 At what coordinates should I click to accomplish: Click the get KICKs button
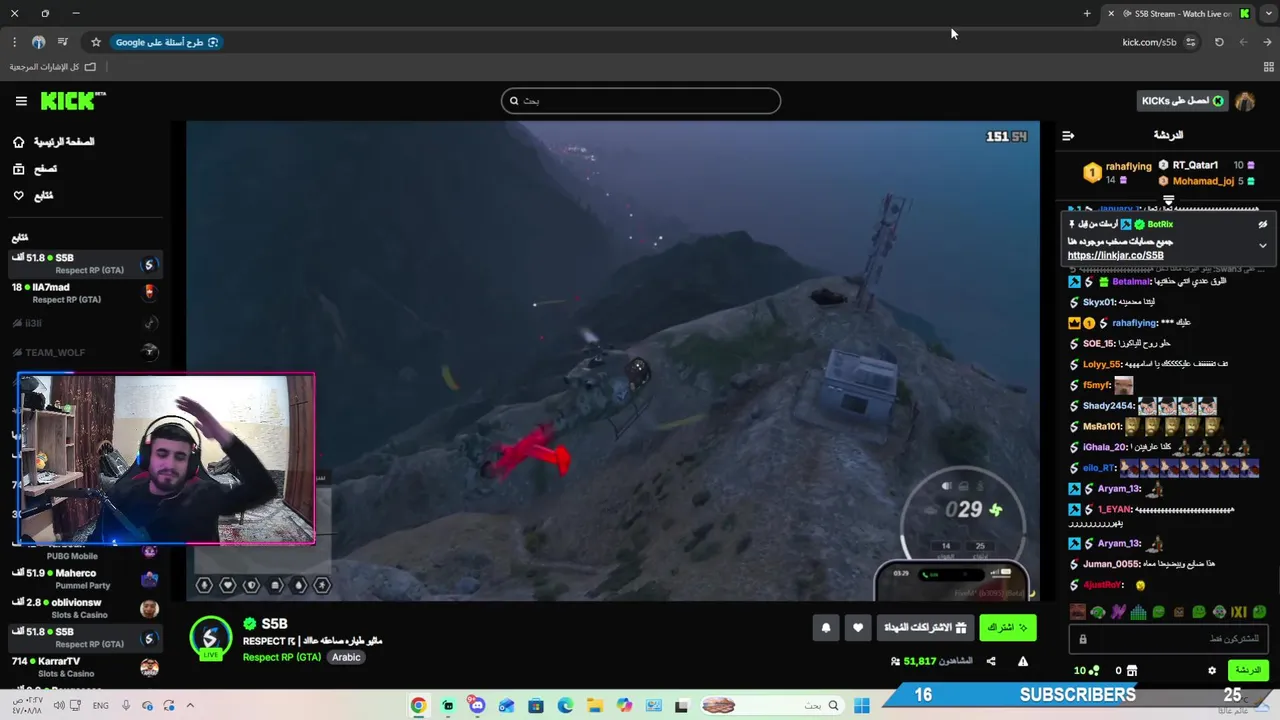click(x=1182, y=101)
